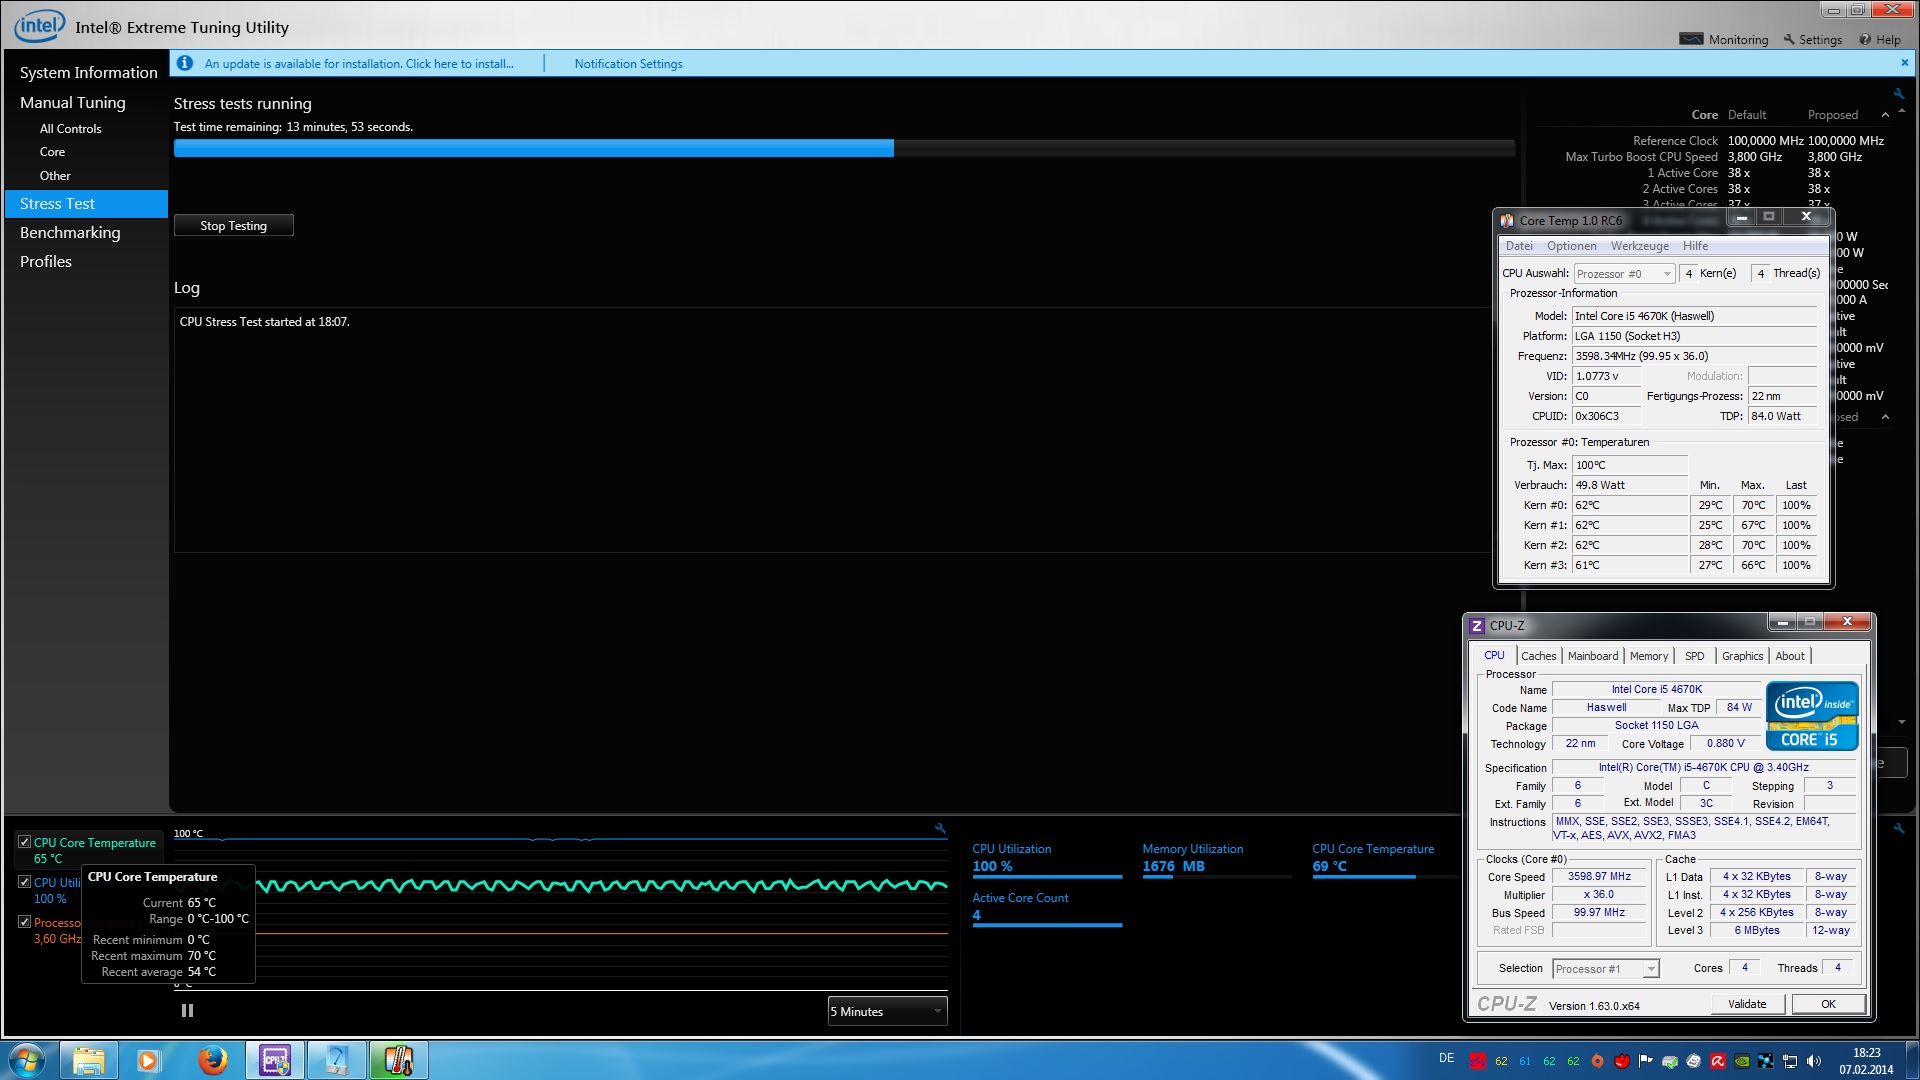Launch Firefox from the taskbar
Screen dimensions: 1920x1080
pyautogui.click(x=212, y=1060)
